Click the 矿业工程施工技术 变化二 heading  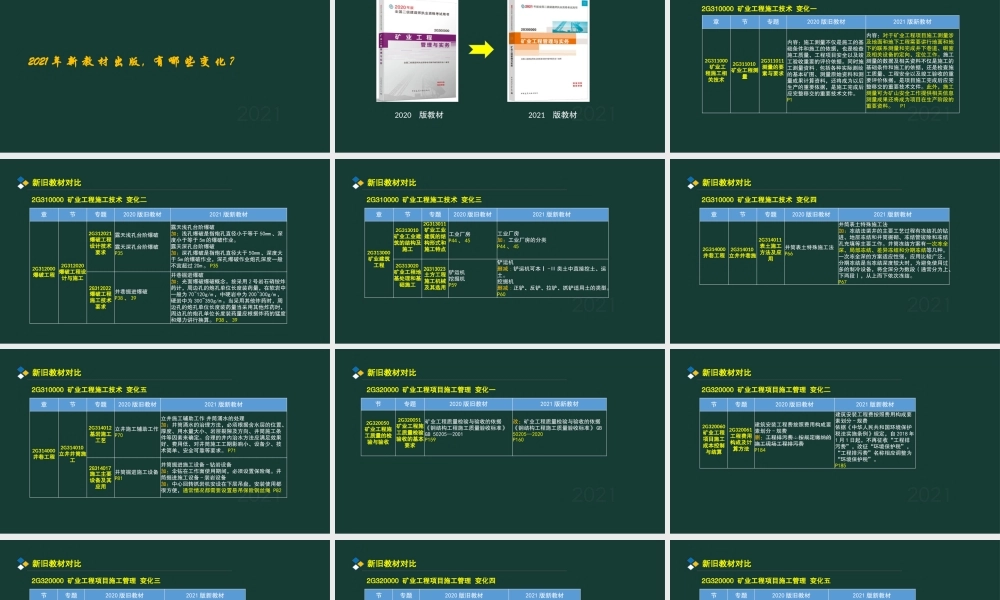pos(89,200)
